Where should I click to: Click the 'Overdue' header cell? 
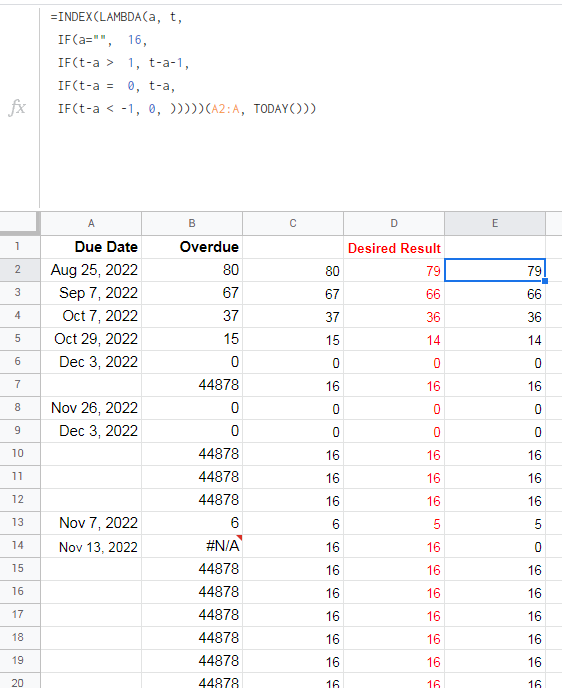point(192,247)
